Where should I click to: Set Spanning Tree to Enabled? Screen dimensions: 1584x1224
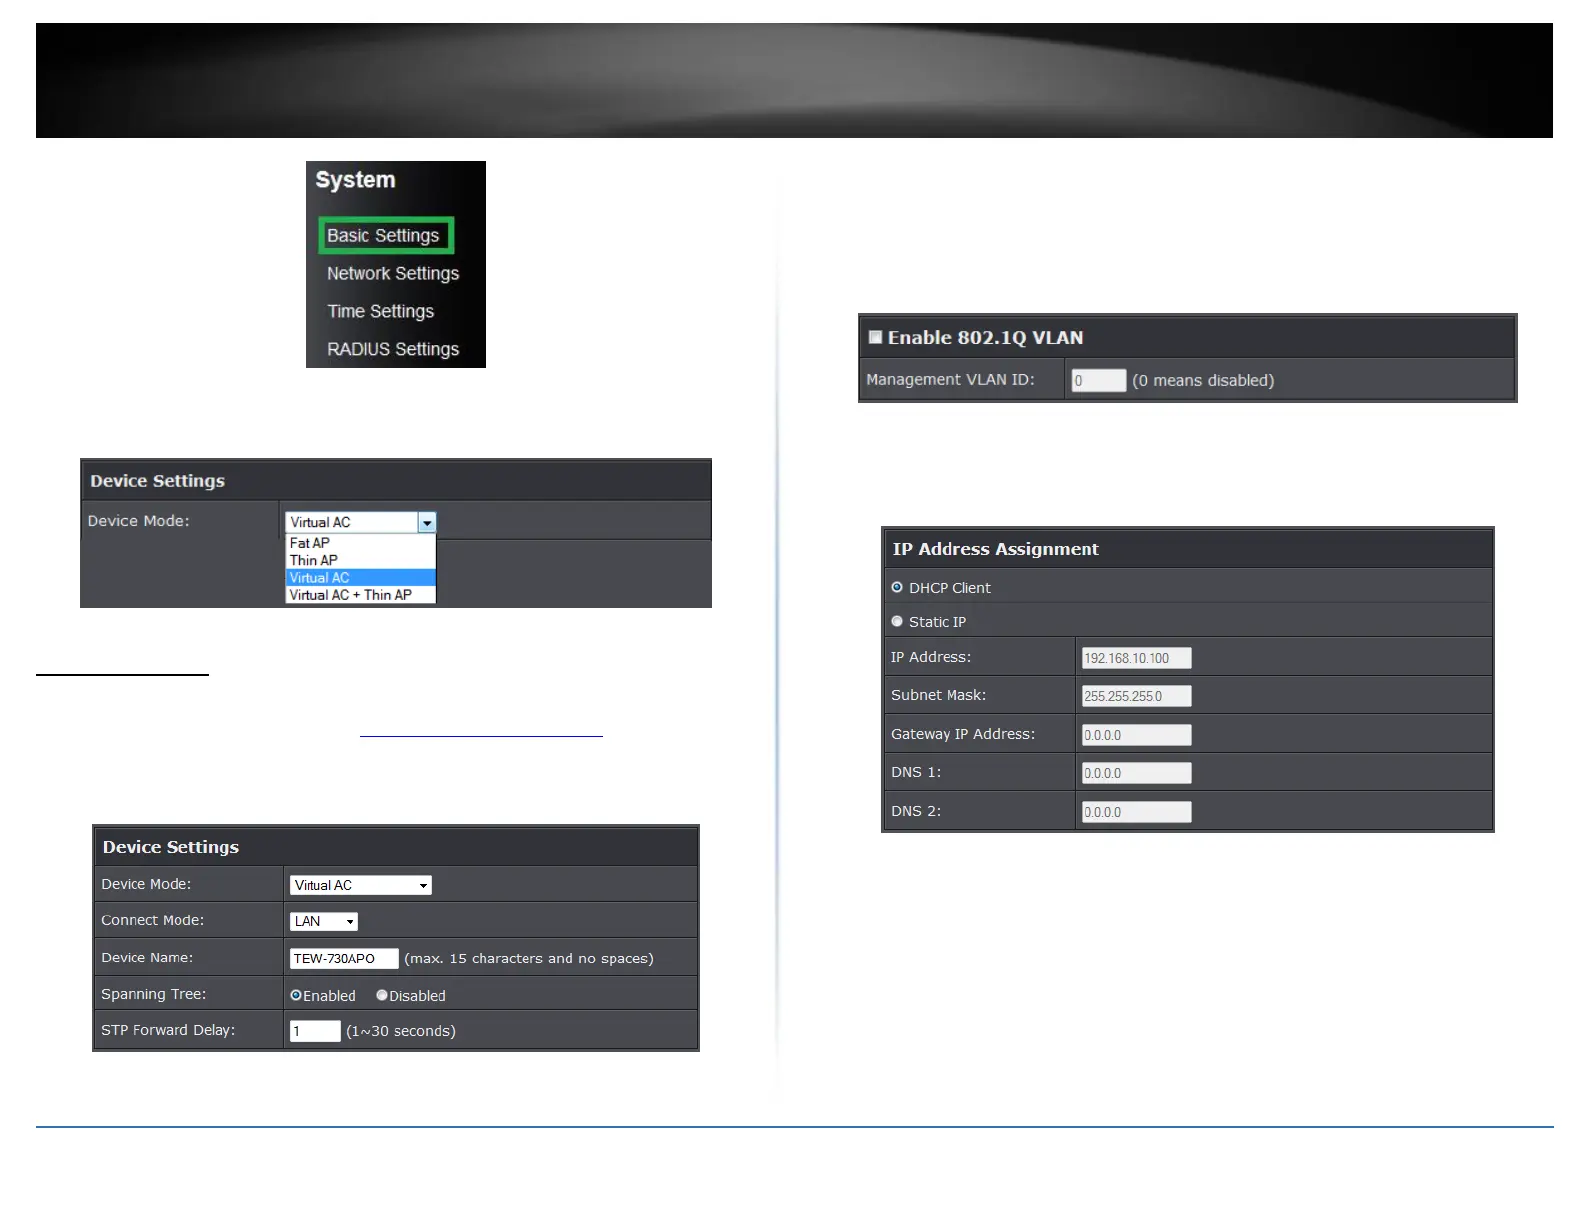[296, 996]
